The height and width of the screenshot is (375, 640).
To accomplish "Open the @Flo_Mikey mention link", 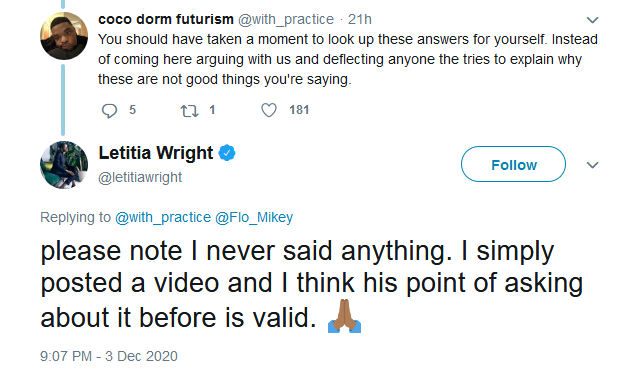I will click(x=254, y=217).
